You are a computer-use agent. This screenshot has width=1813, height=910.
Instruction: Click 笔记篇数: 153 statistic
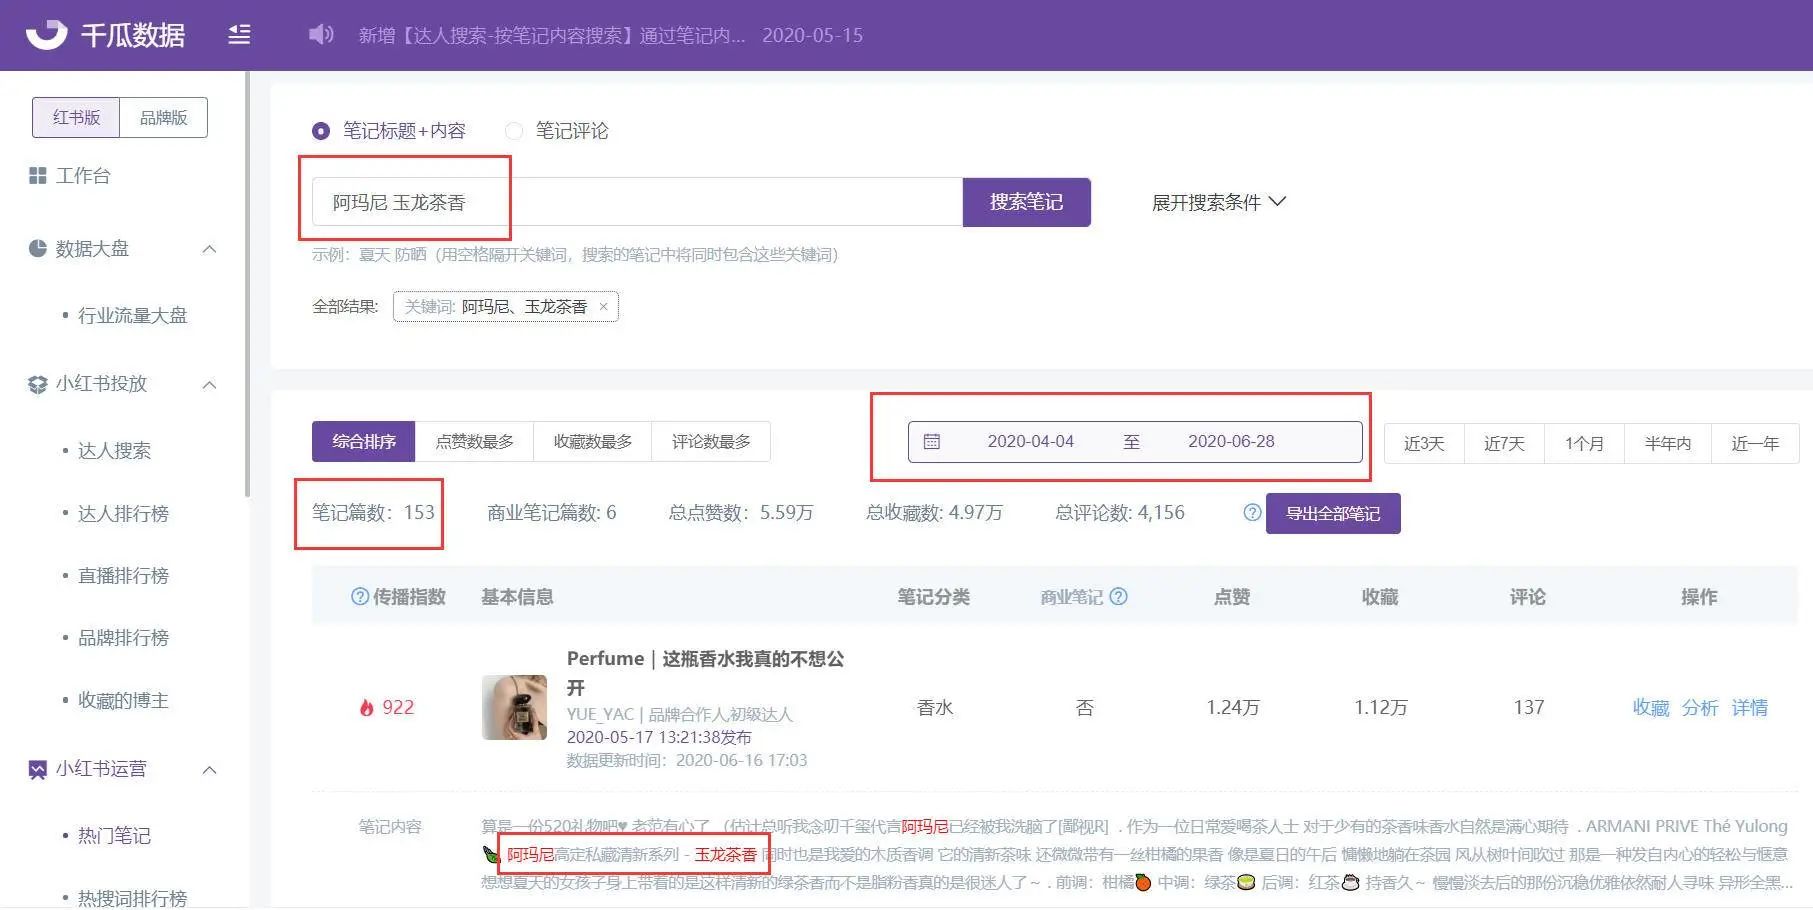click(x=373, y=513)
